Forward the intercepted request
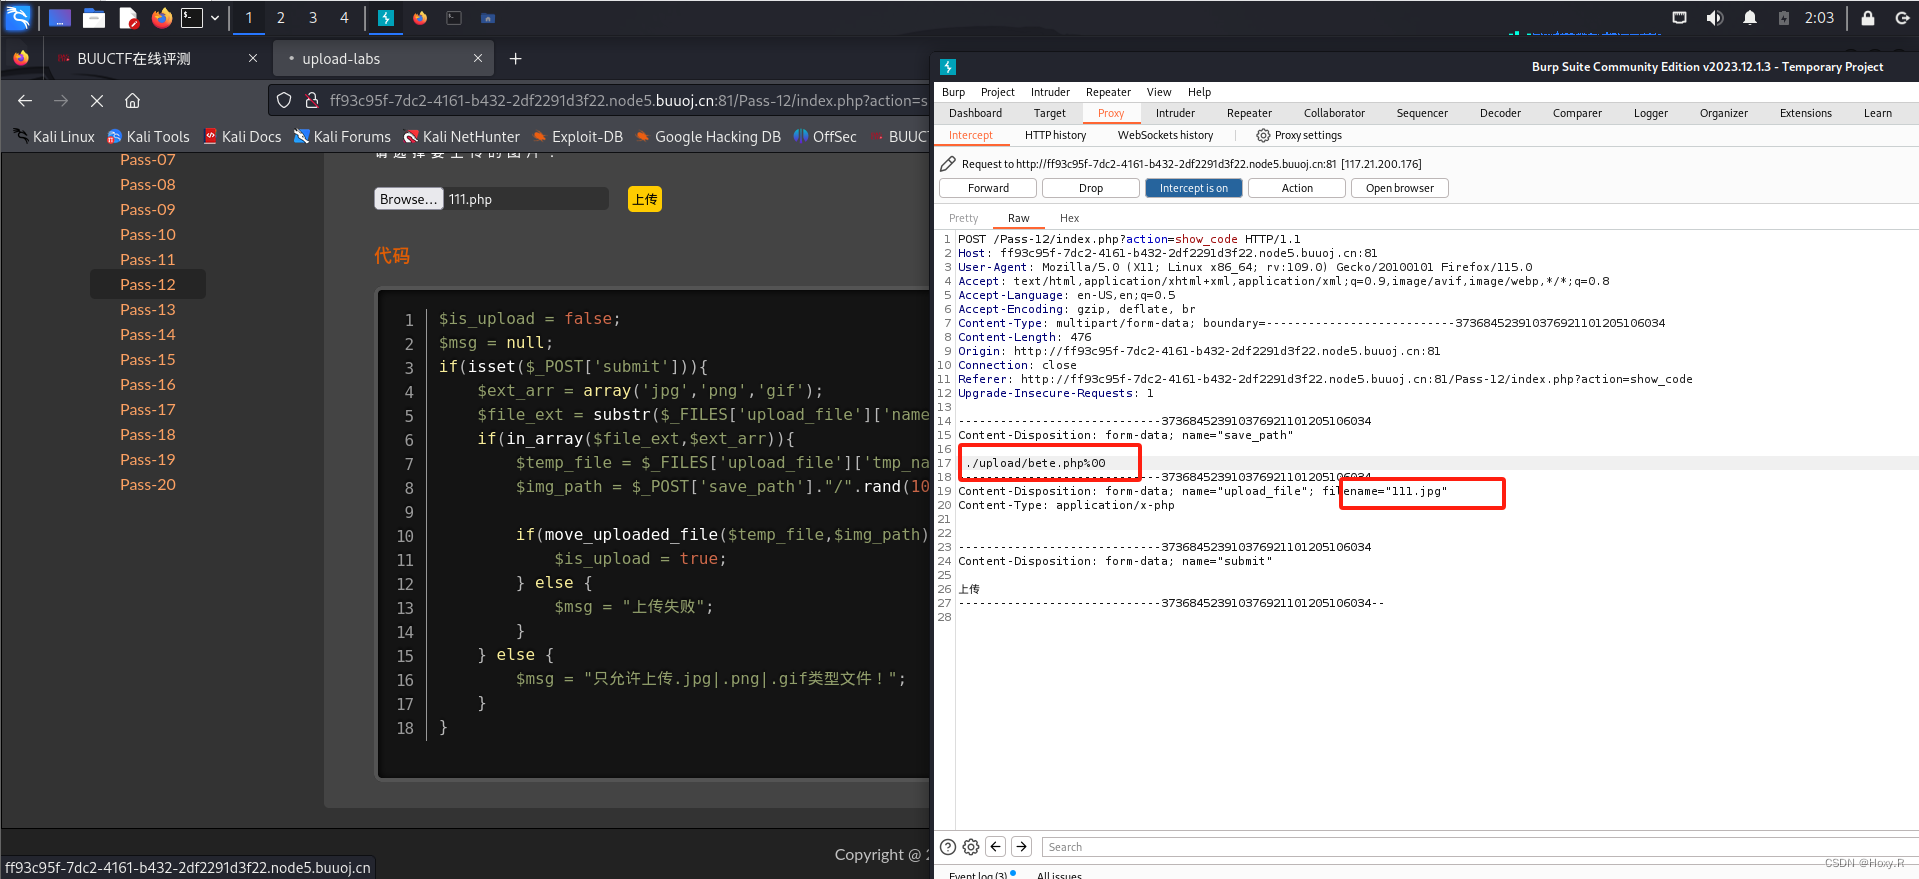 tap(988, 188)
